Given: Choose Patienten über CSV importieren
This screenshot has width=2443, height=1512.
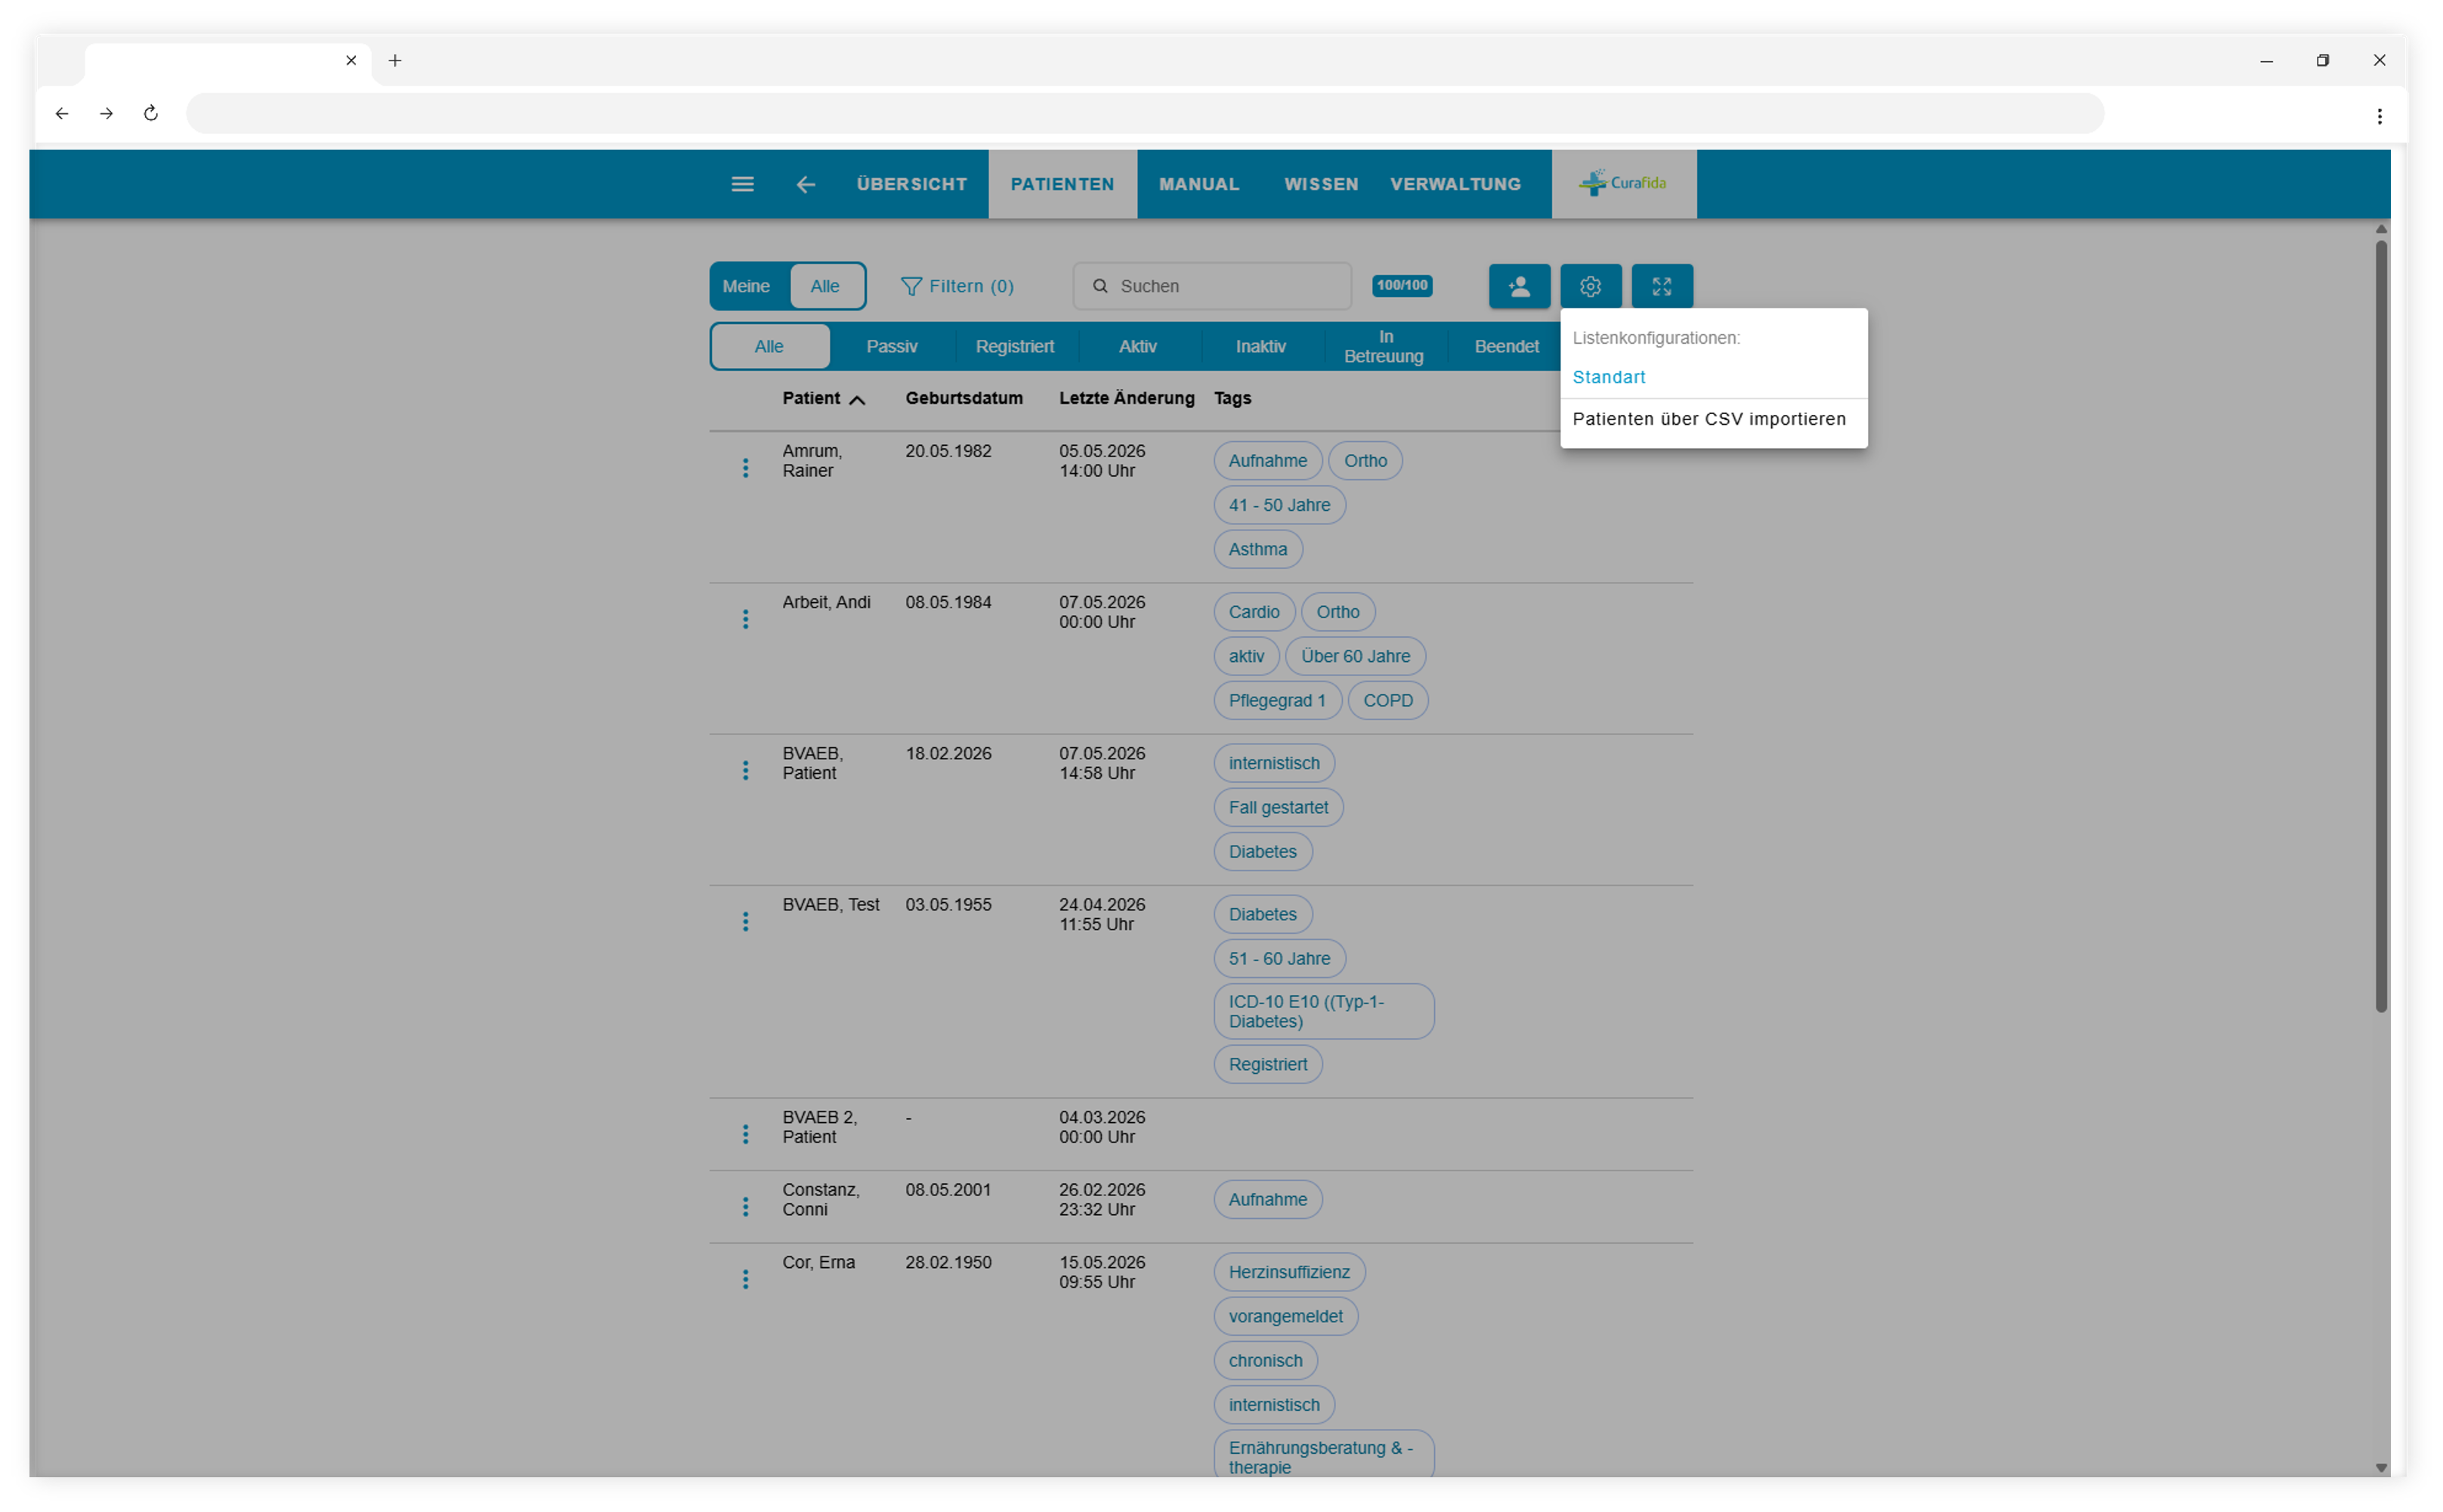Looking at the screenshot, I should (1713, 419).
